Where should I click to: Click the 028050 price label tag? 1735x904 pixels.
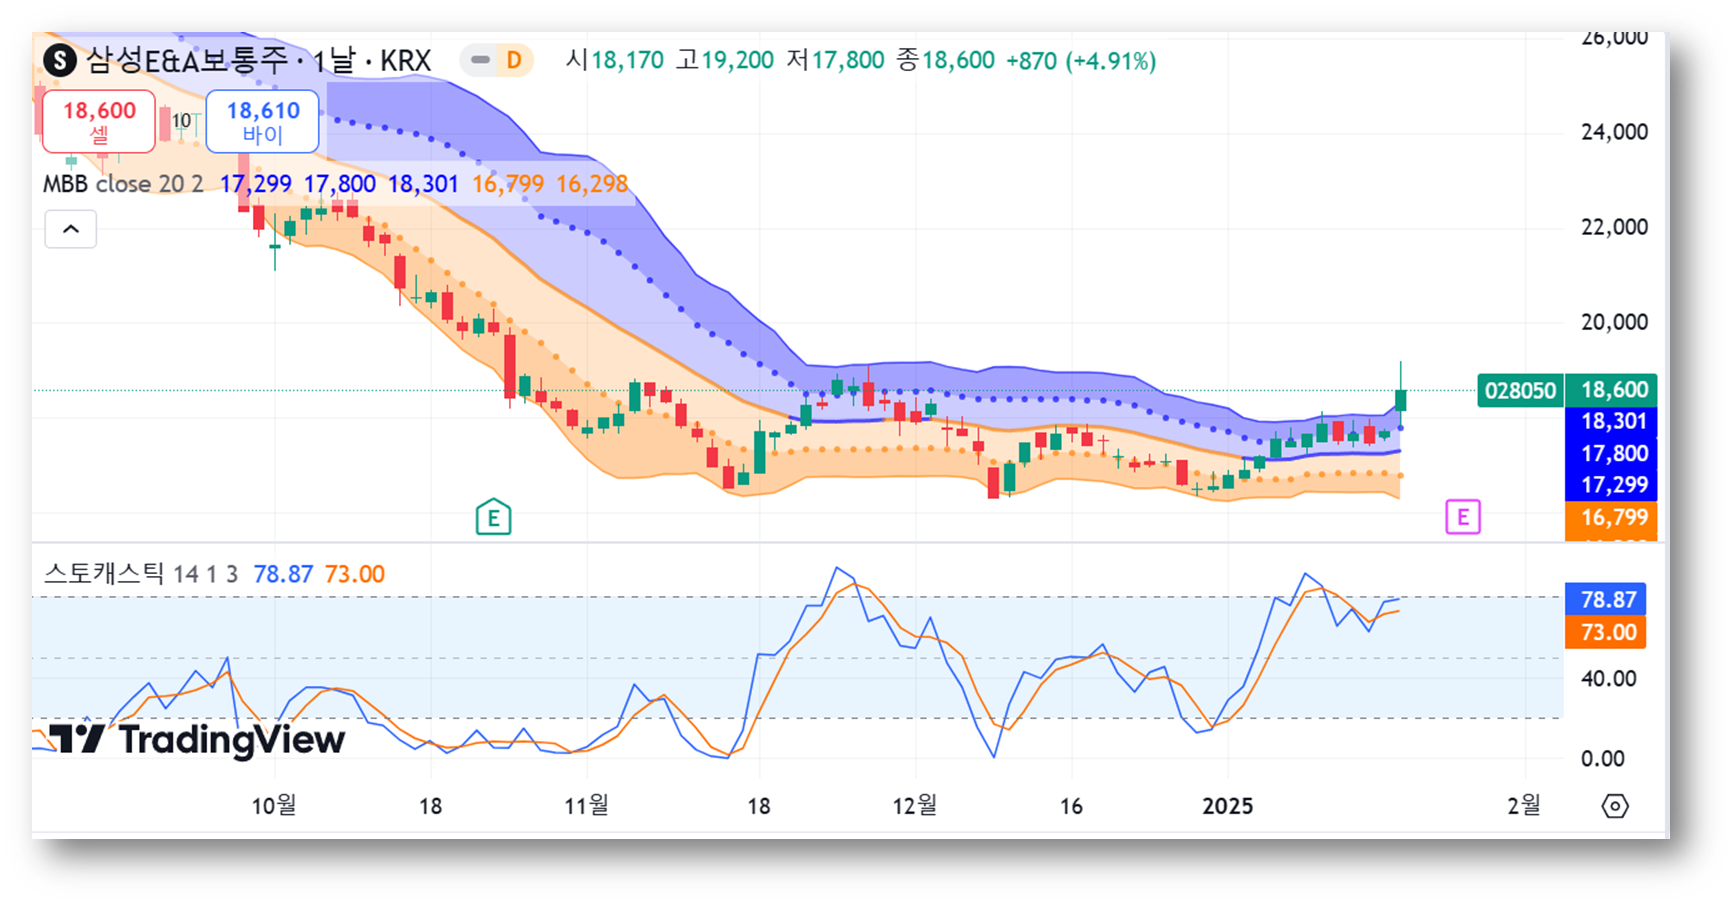[1520, 390]
